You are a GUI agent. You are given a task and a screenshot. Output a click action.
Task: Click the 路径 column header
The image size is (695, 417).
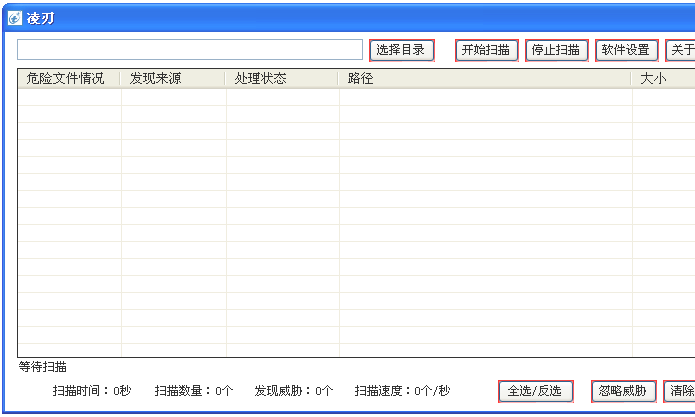pyautogui.click(x=361, y=78)
